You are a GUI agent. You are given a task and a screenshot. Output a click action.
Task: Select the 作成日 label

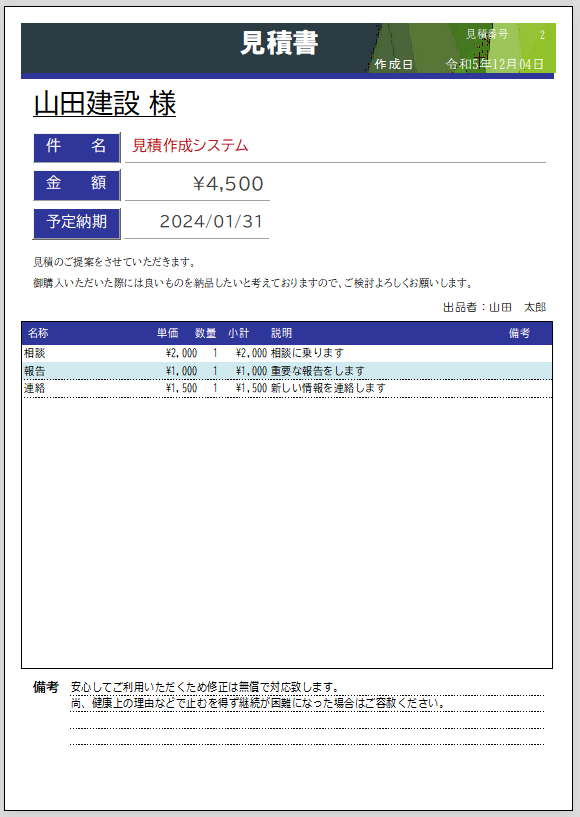tap(393, 64)
